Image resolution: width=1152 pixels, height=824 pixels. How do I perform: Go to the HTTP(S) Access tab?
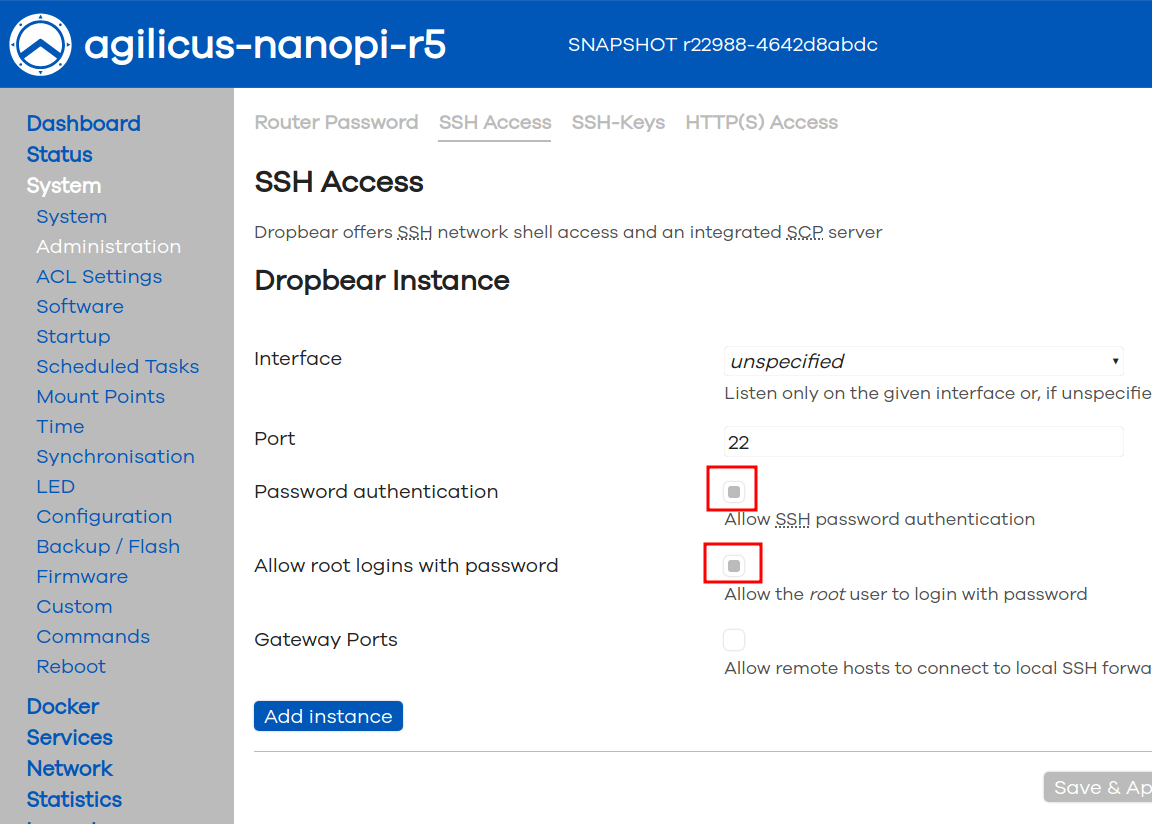[x=761, y=123]
